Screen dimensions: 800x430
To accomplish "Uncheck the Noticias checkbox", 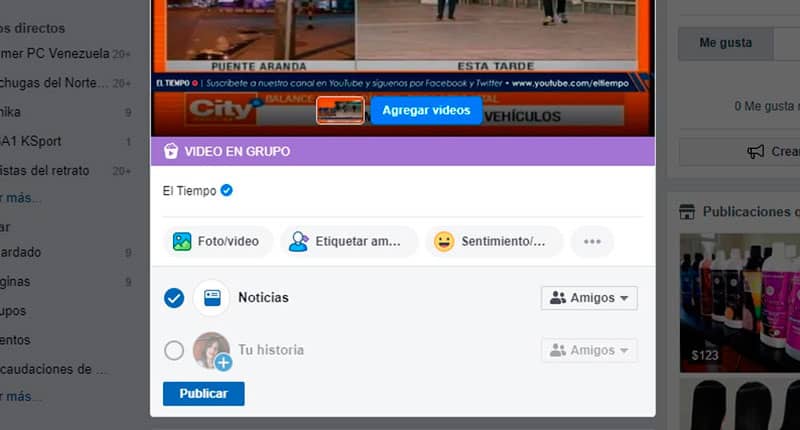I will [x=174, y=298].
